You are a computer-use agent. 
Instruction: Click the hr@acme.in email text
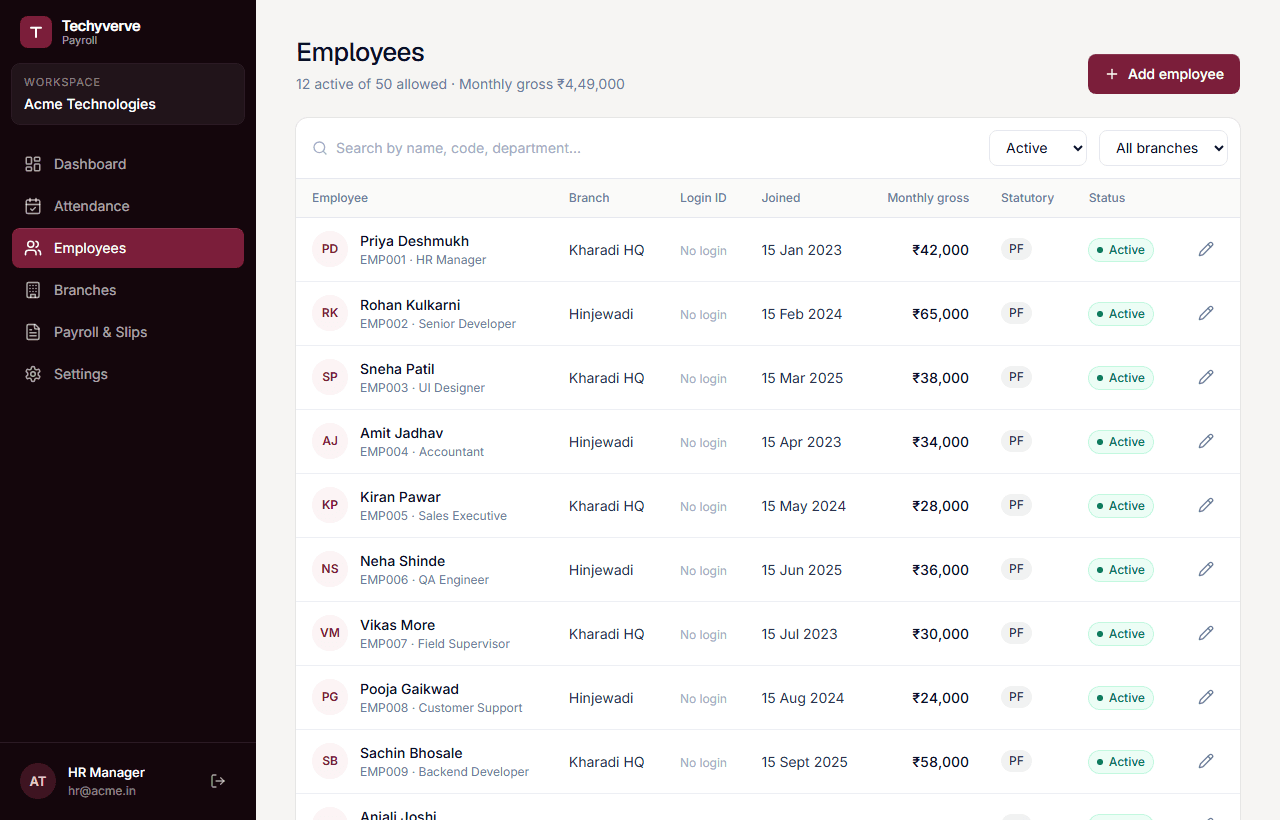point(102,791)
